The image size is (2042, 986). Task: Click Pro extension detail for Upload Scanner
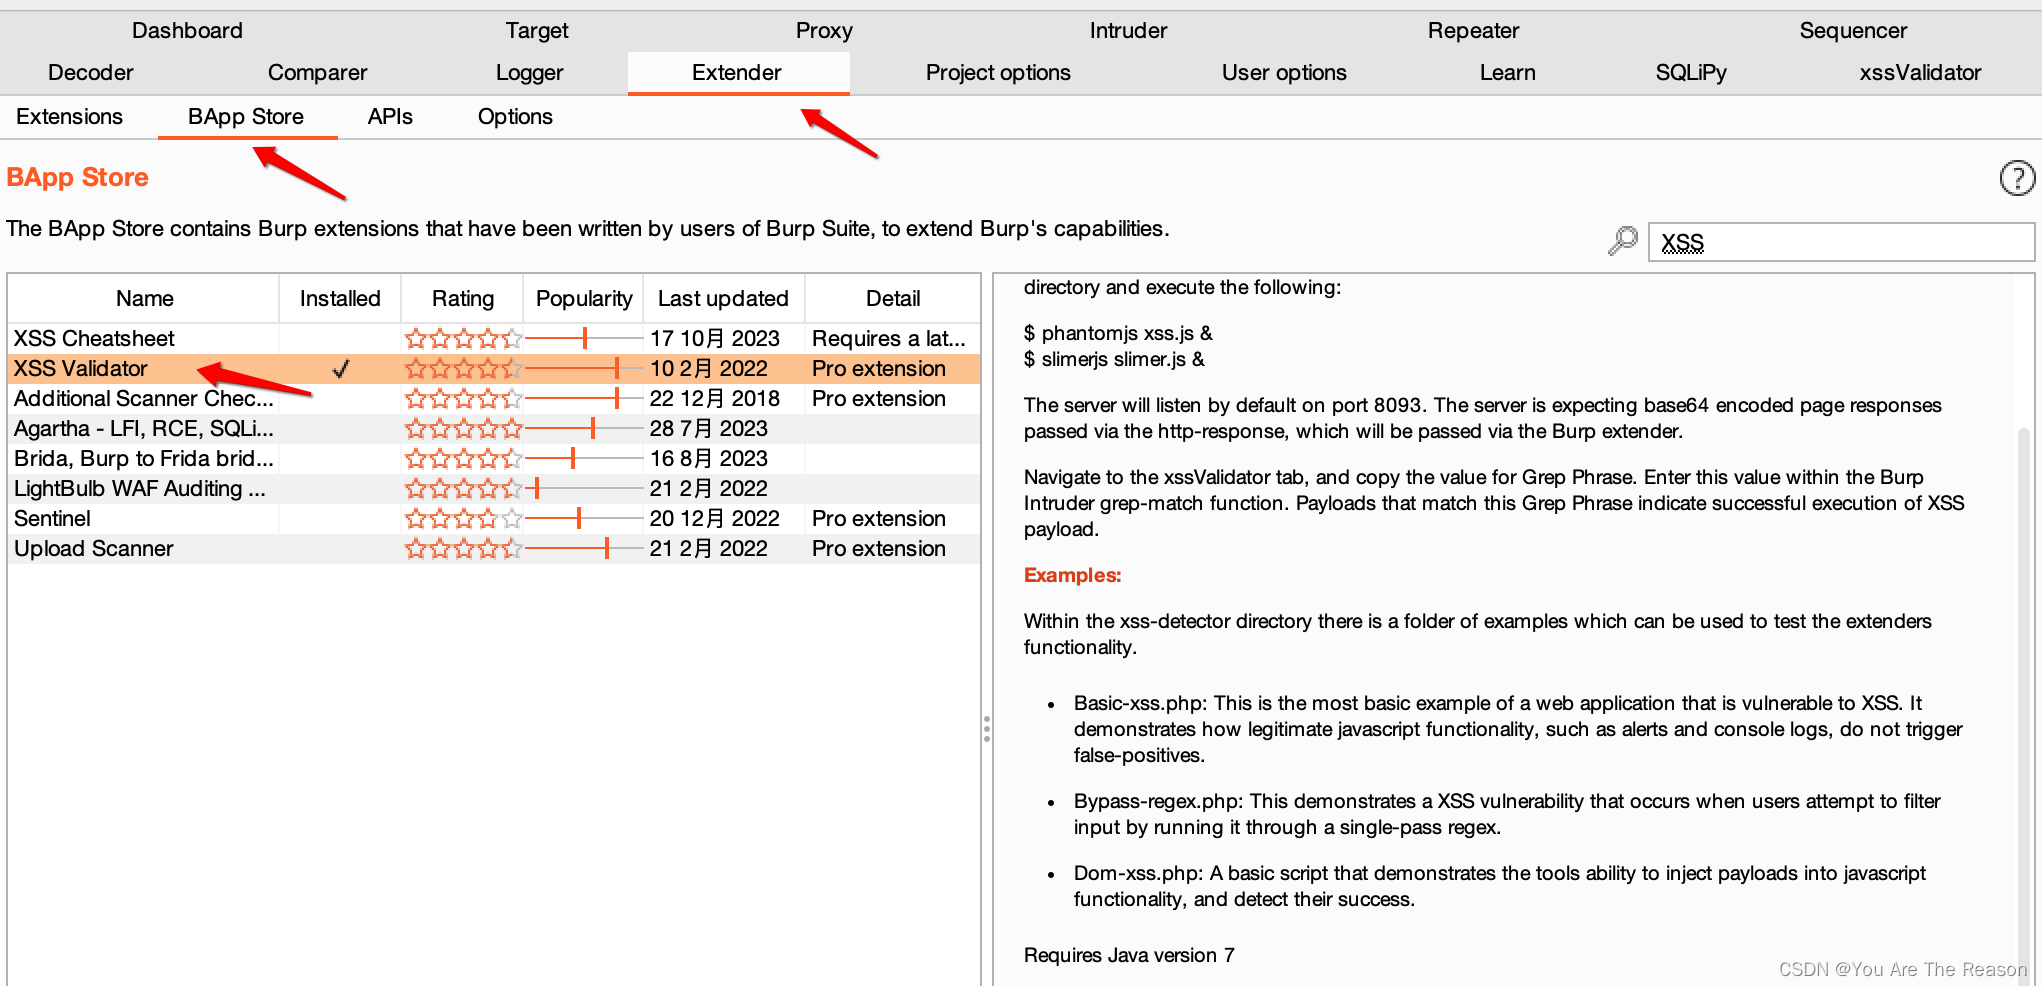coord(878,548)
